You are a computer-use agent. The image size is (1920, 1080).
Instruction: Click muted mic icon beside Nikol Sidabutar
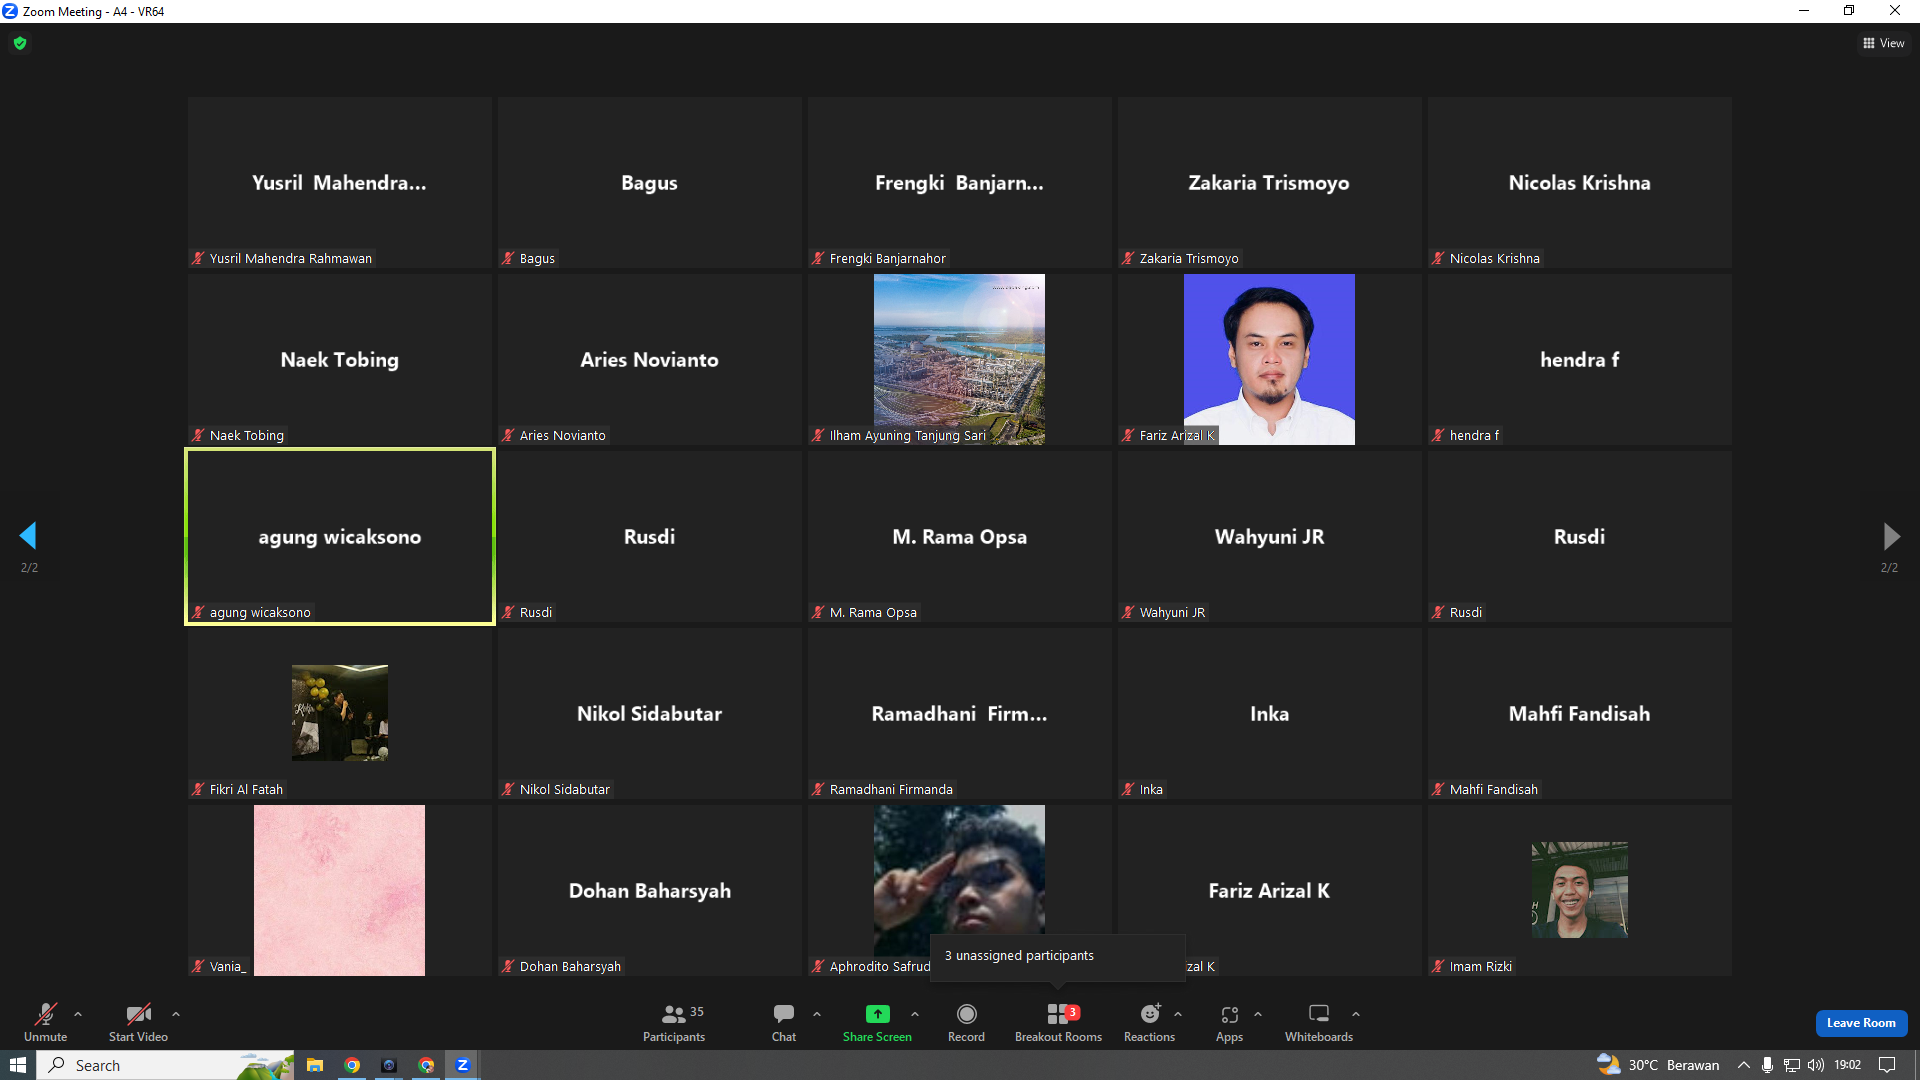(508, 789)
